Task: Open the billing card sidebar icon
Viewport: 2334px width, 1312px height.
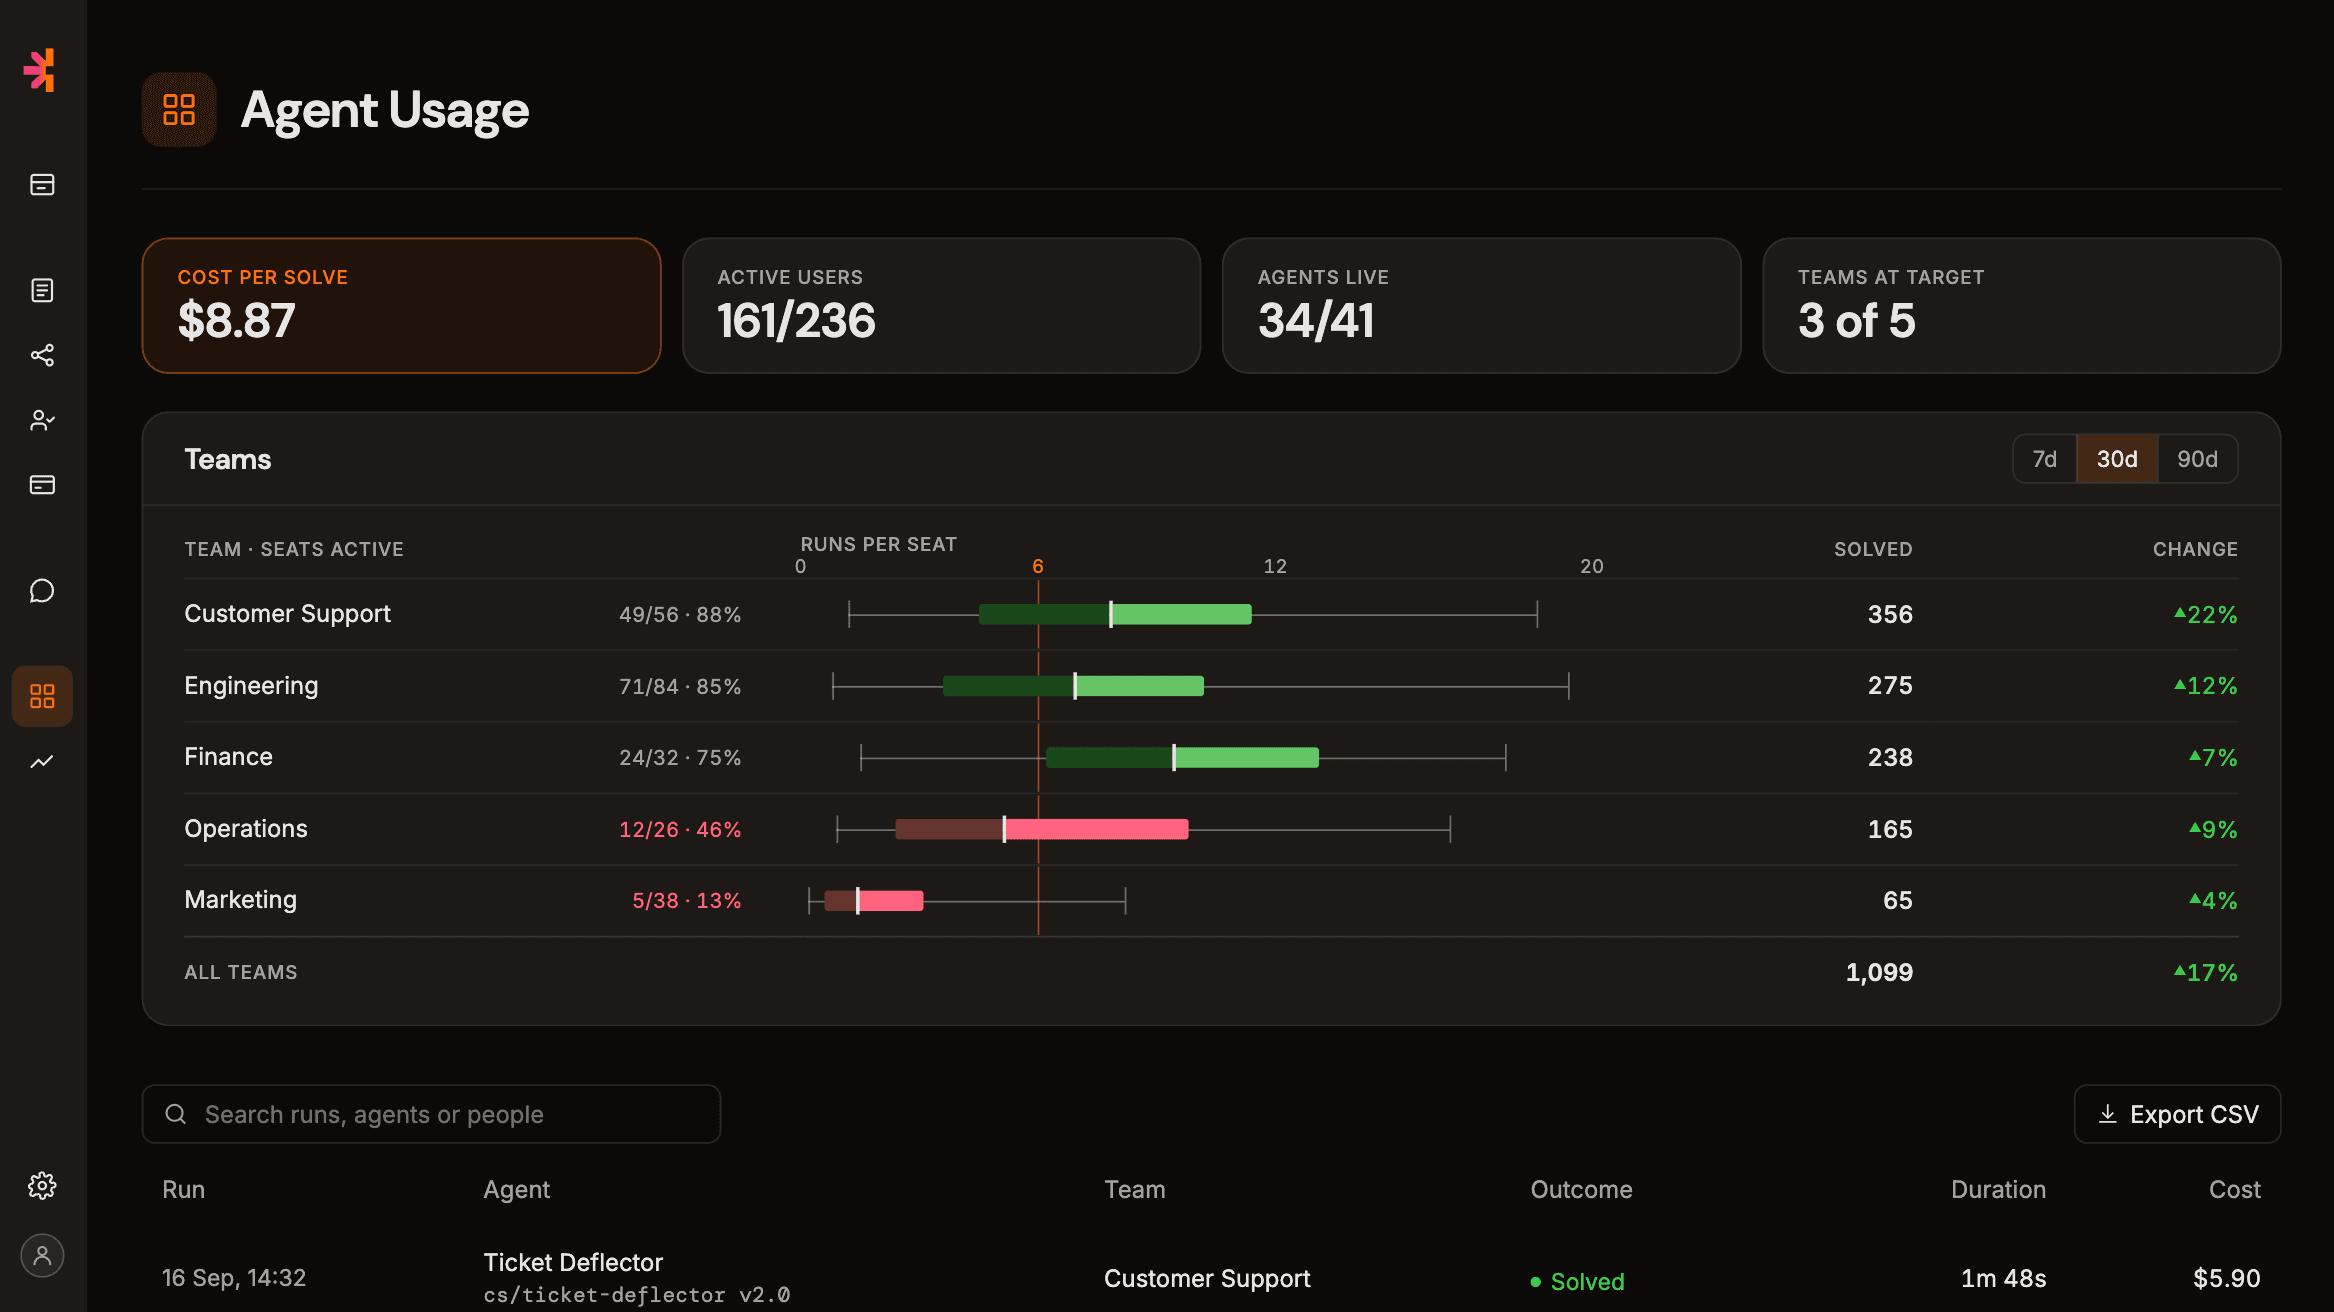Action: (42, 485)
